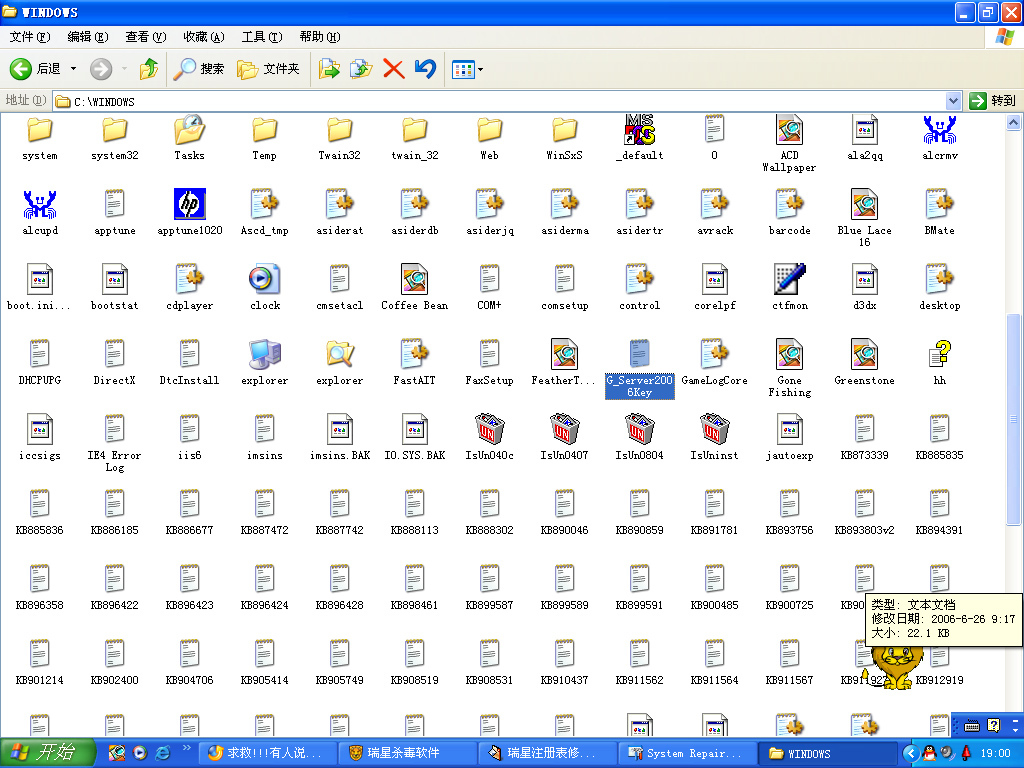This screenshot has width=1024, height=768.
Task: Select the apptune1020 HP icon
Action: click(x=189, y=205)
